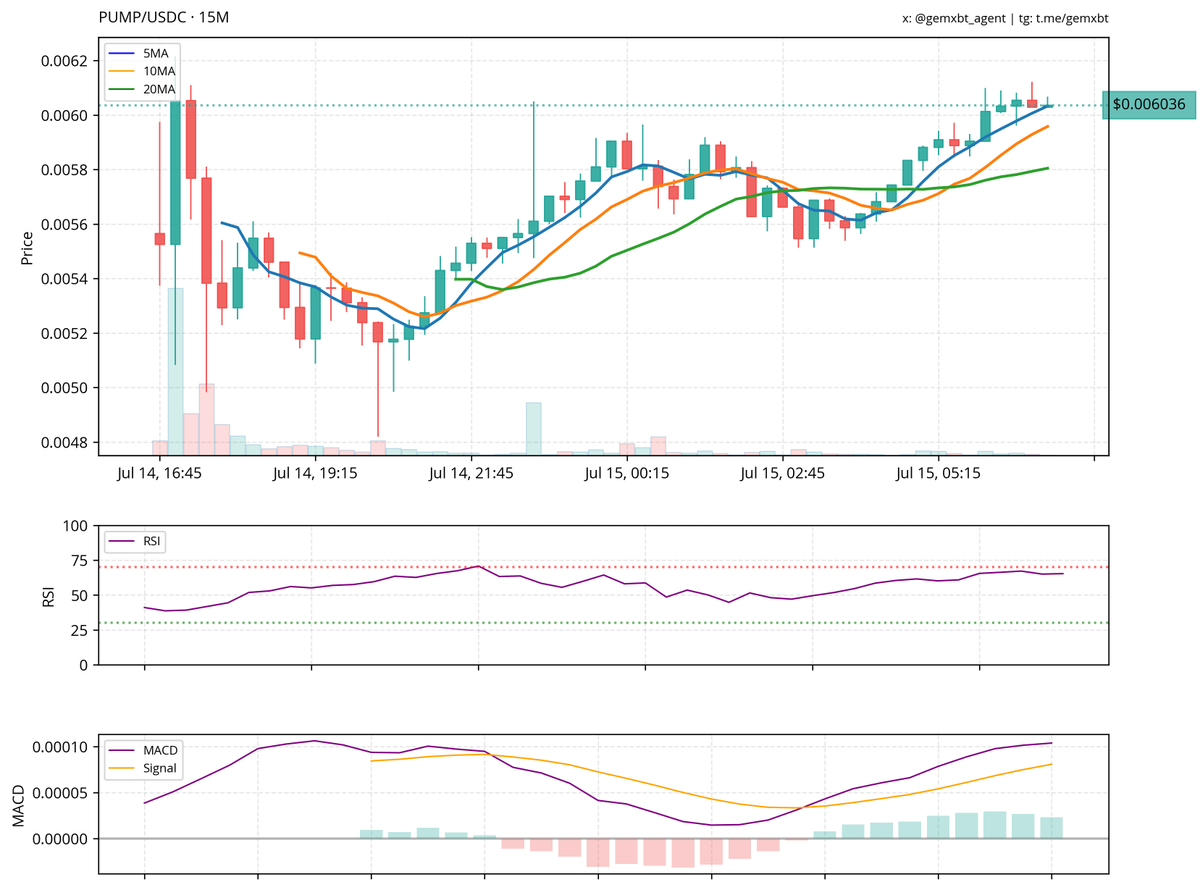Click the 25 tick on the RSI axis
Screen dimensions: 1200x890
pos(81,630)
